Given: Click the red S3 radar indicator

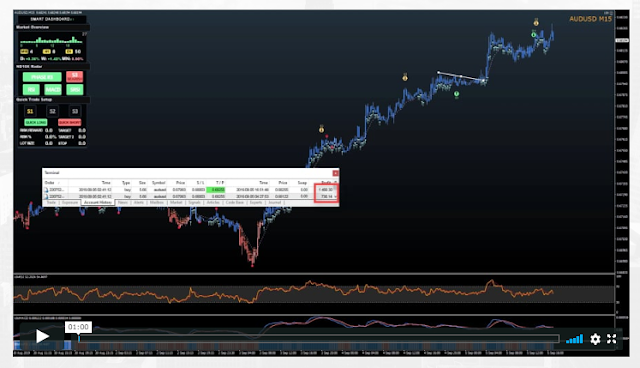Looking at the screenshot, I should click(x=75, y=76).
